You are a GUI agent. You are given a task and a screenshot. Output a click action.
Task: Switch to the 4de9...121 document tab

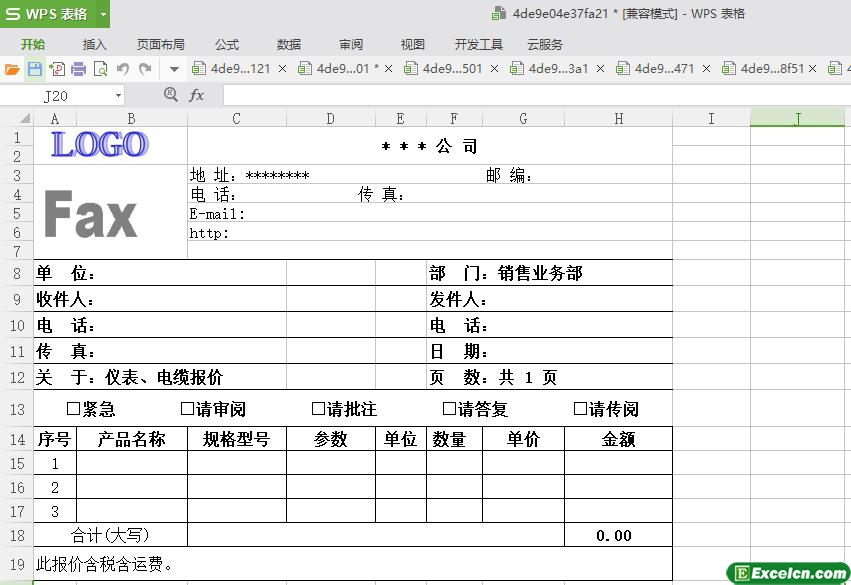232,69
